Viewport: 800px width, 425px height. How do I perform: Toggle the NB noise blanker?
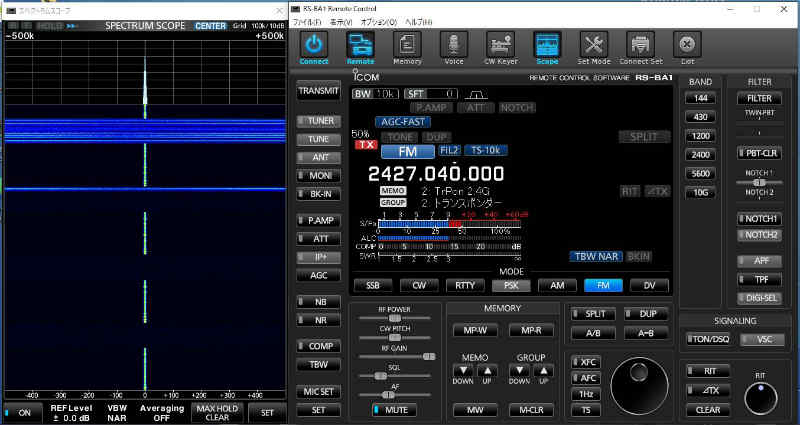[318, 302]
